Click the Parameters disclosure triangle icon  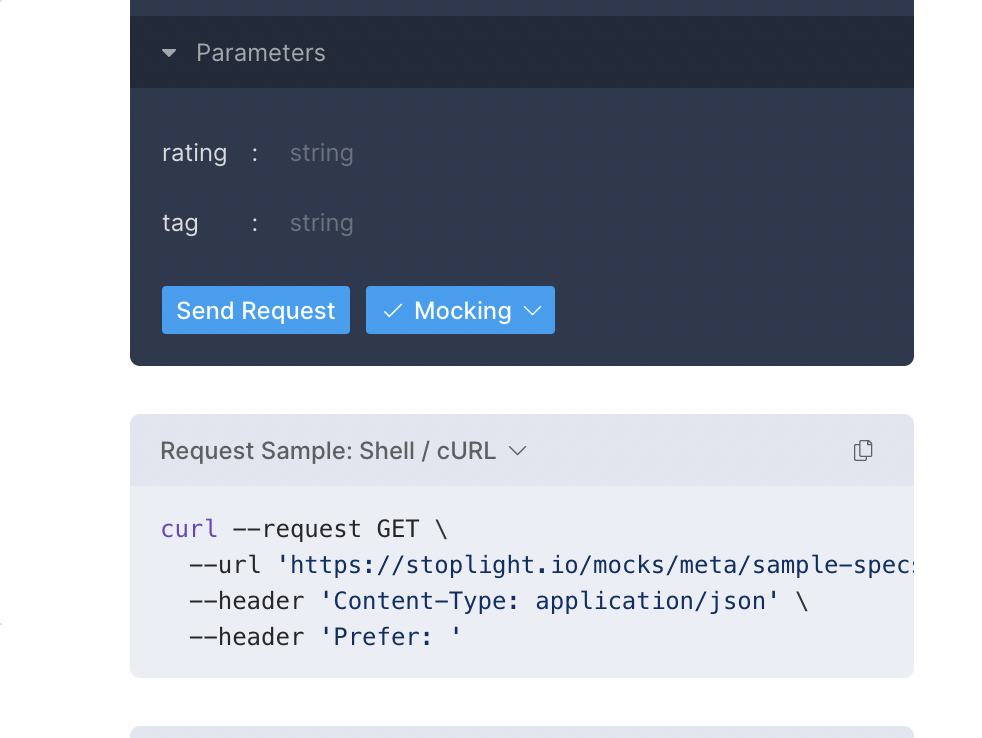169,53
